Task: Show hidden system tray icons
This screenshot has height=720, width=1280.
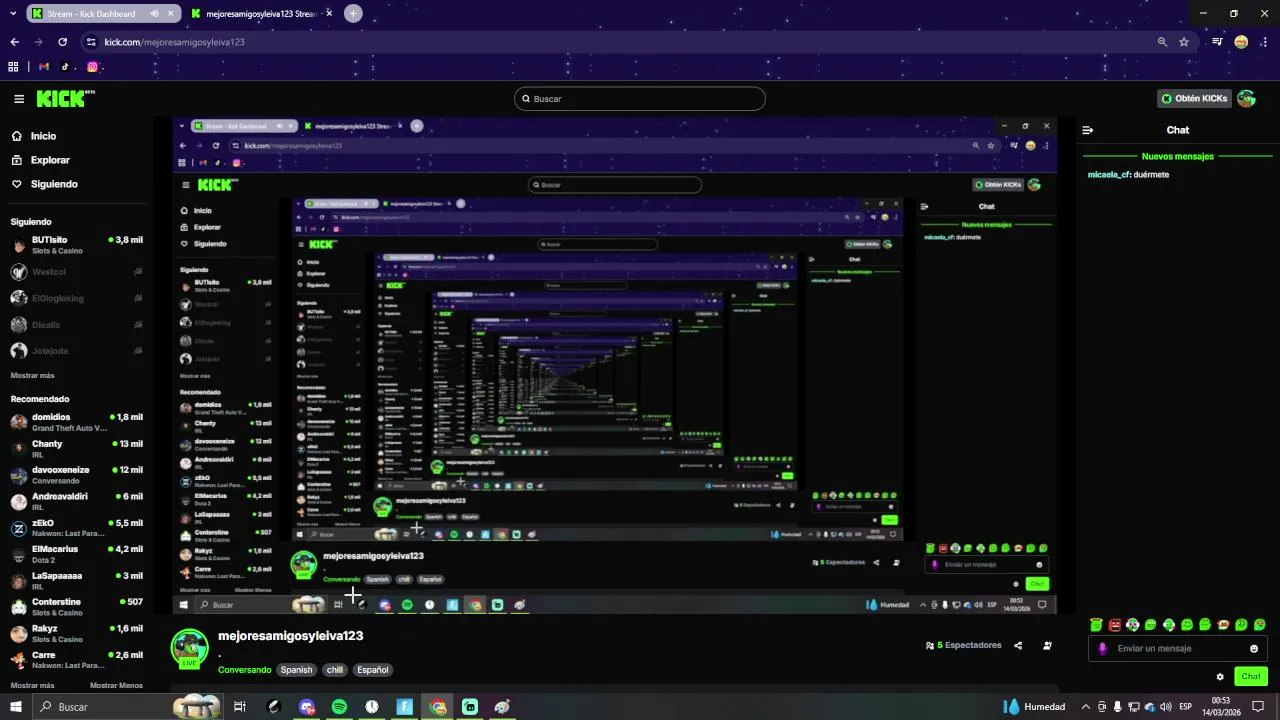Action: [x=1086, y=707]
